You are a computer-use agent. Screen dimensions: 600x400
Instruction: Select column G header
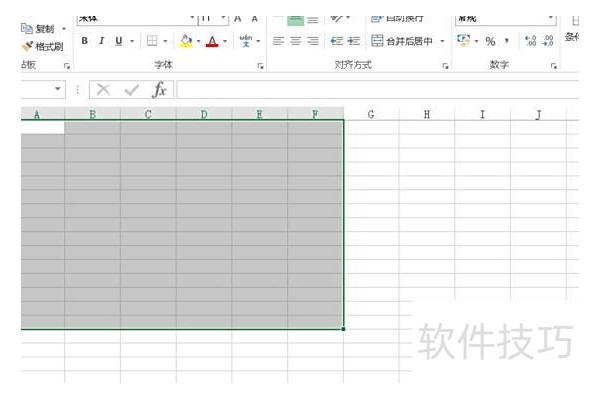[x=371, y=114]
